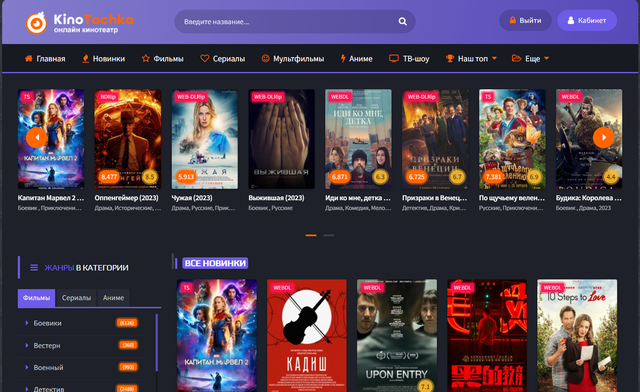Open the Оппенгеймер (2023) title link
The height and width of the screenshot is (392, 640).
click(x=127, y=198)
